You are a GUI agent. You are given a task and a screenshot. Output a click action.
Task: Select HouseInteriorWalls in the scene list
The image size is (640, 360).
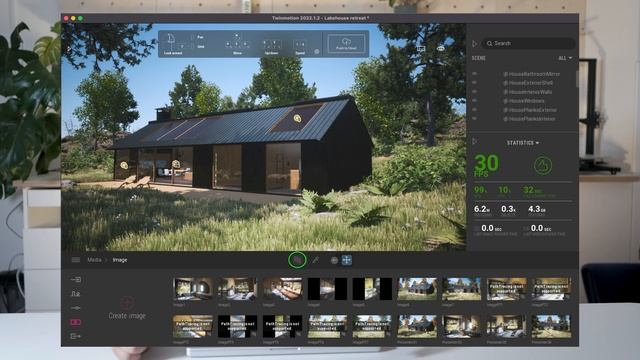528,92
